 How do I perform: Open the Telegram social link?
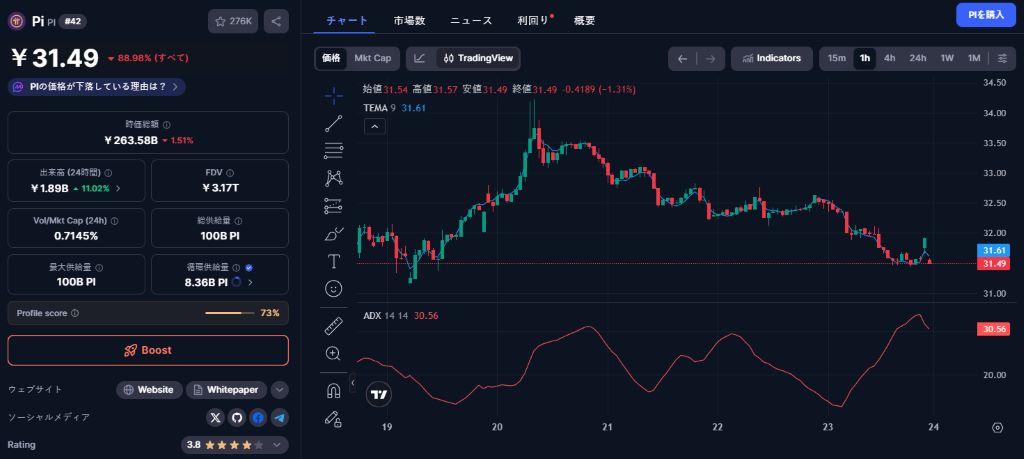pos(280,417)
